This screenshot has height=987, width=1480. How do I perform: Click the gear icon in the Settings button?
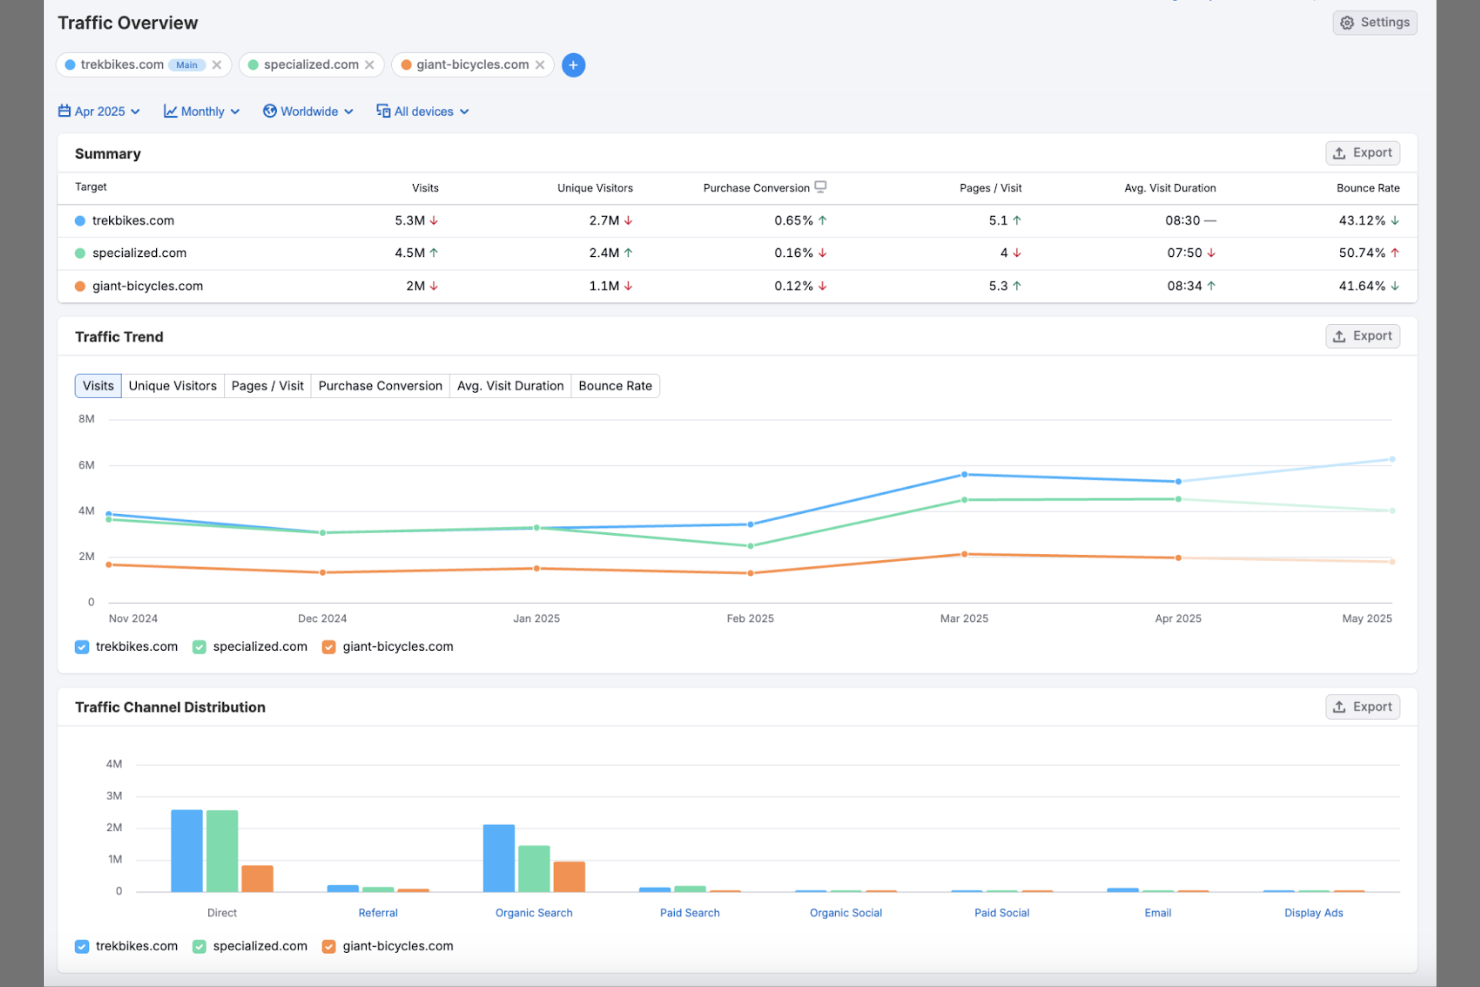[x=1347, y=22]
